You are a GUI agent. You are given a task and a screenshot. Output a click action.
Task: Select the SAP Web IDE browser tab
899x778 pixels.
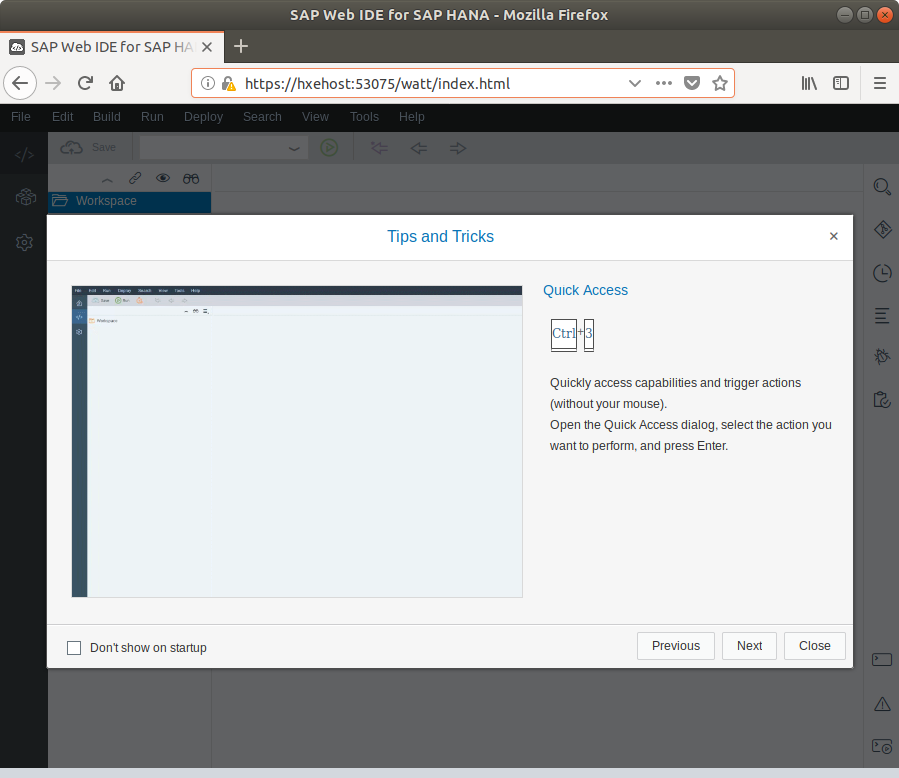[110, 46]
